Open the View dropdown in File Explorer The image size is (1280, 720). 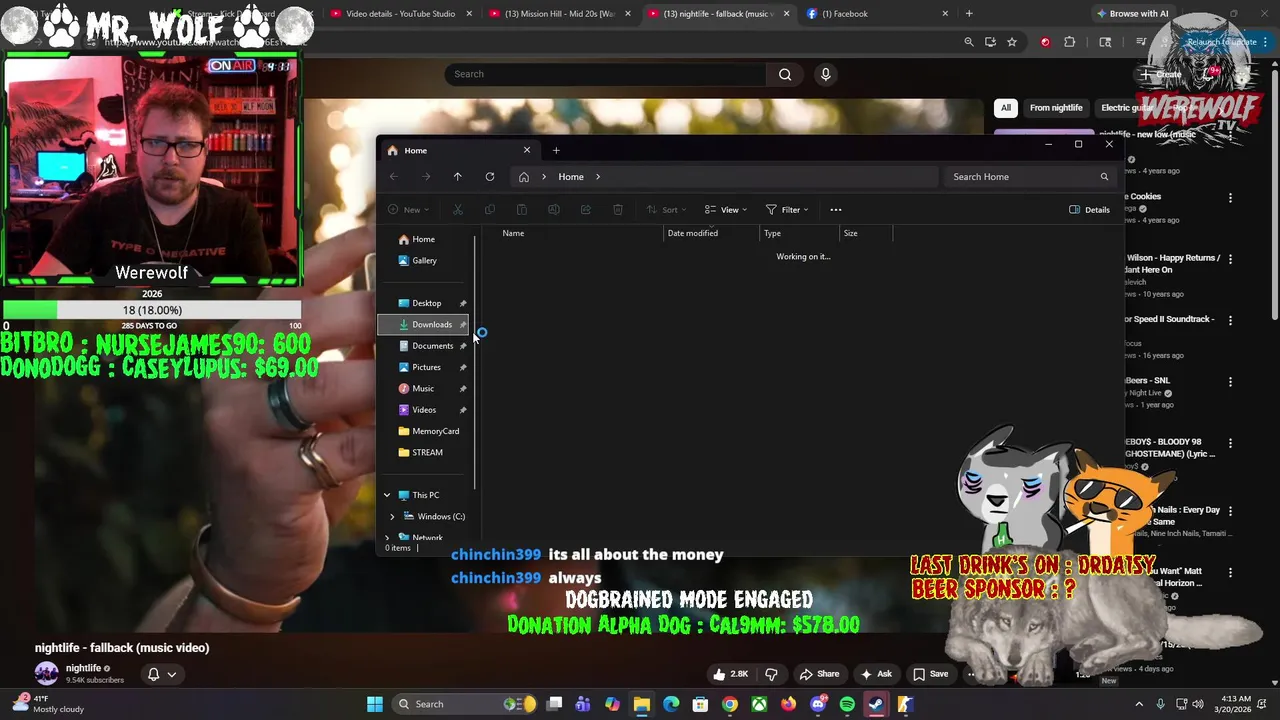(x=726, y=210)
